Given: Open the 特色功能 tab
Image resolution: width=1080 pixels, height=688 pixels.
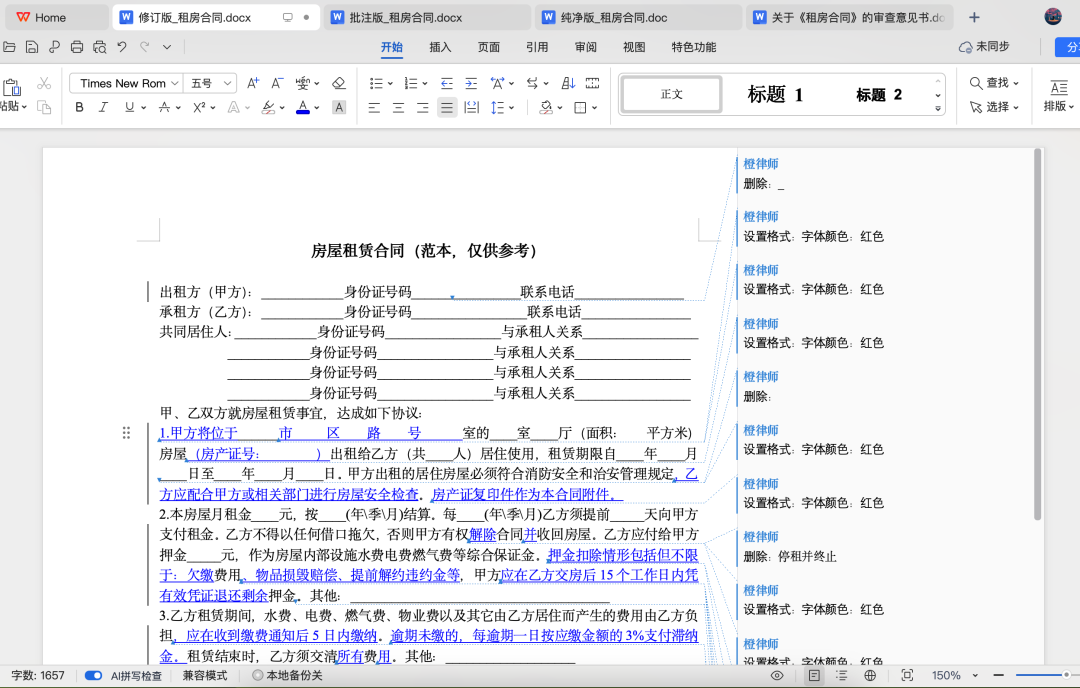Looking at the screenshot, I should pyautogui.click(x=694, y=47).
